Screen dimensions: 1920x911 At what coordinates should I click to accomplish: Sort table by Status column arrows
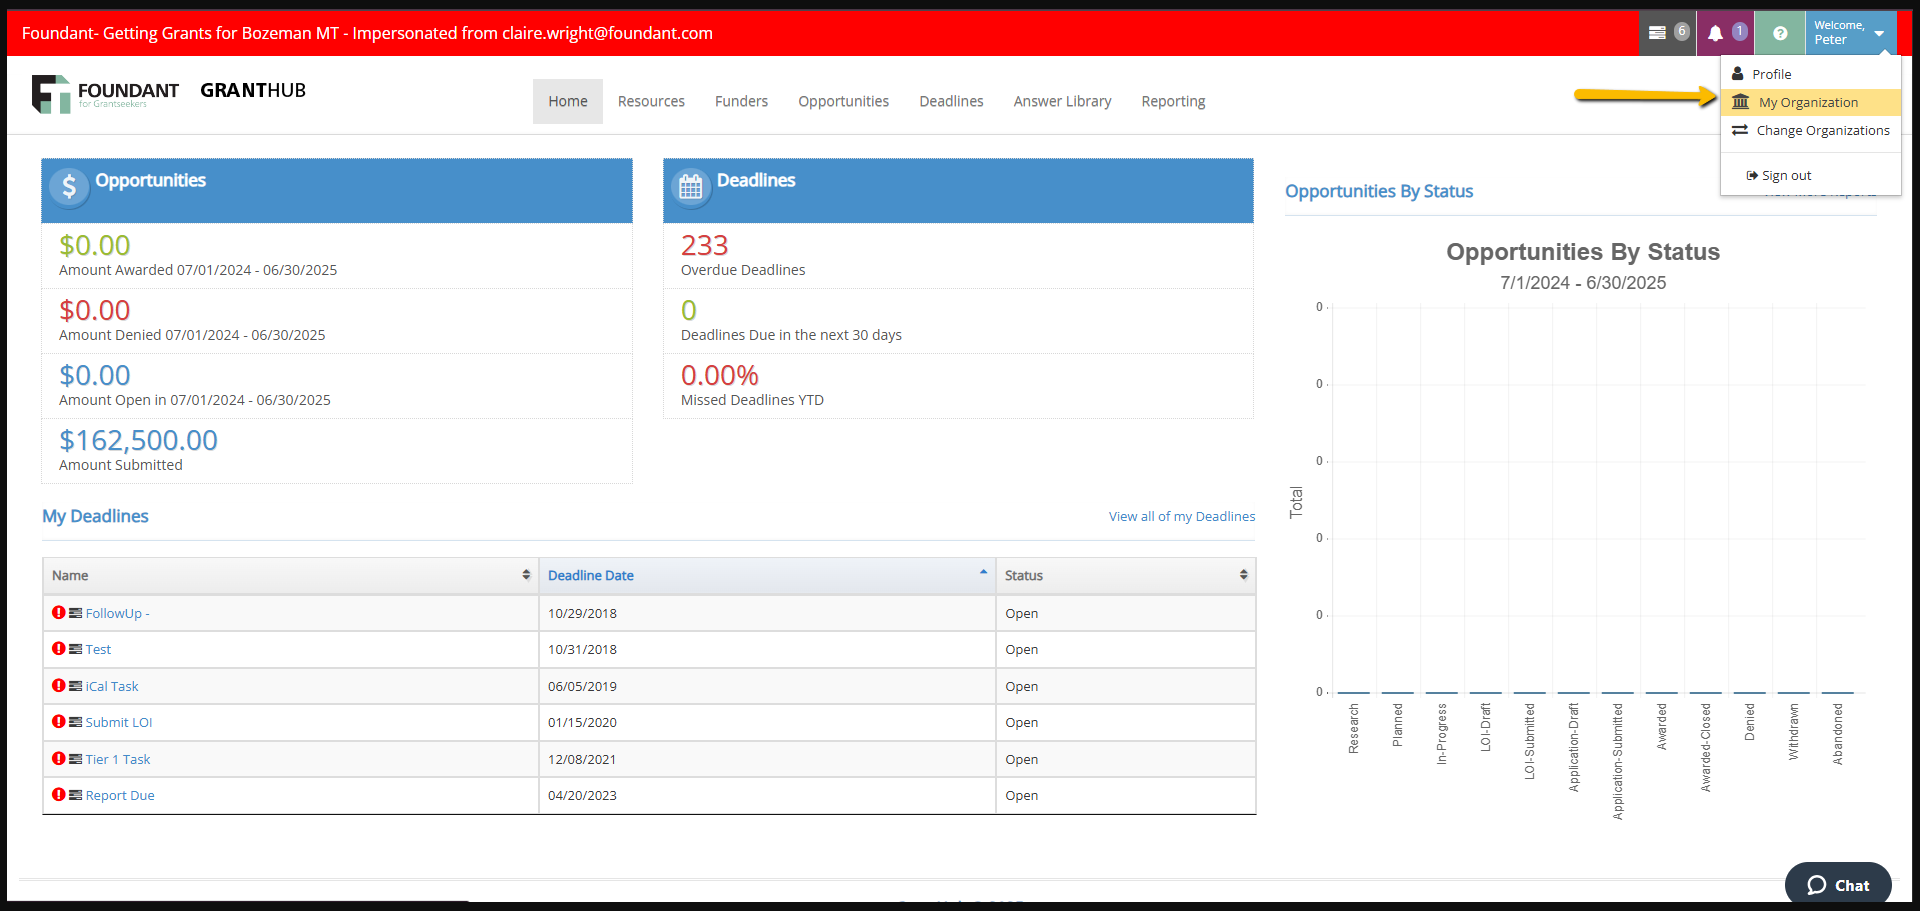1243,575
